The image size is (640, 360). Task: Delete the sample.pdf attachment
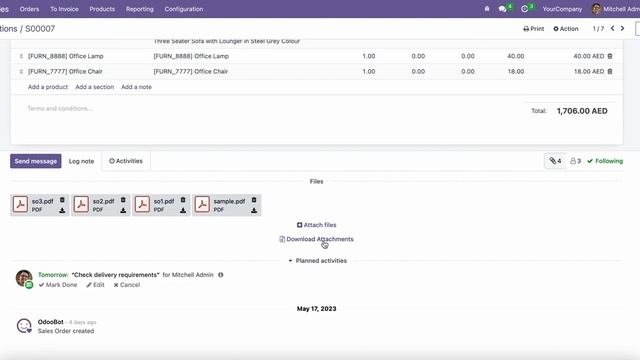[x=254, y=200]
